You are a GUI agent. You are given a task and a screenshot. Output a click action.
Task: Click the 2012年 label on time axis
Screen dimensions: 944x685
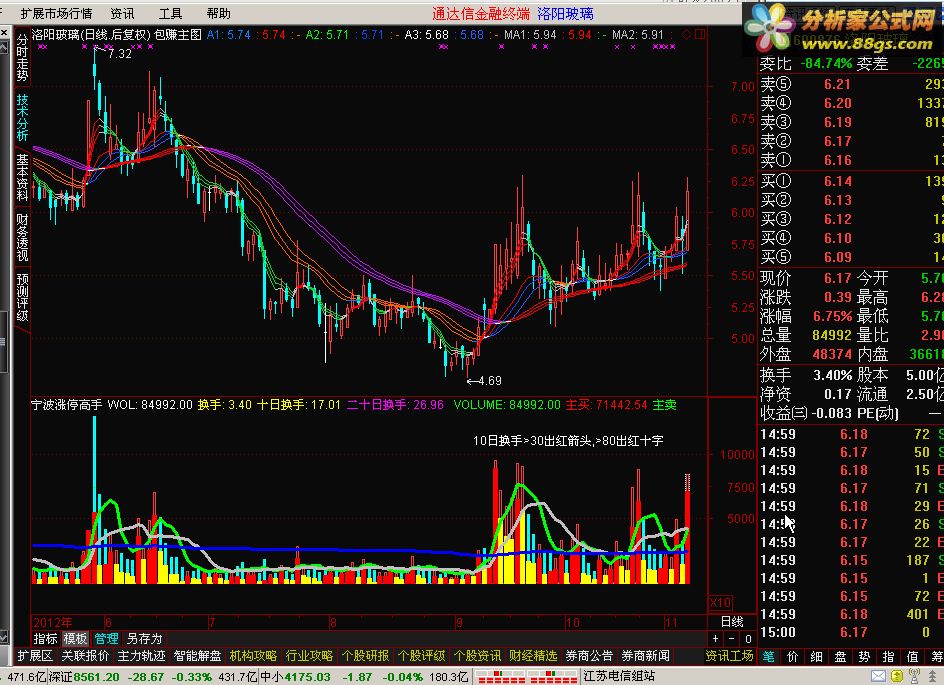pos(52,622)
